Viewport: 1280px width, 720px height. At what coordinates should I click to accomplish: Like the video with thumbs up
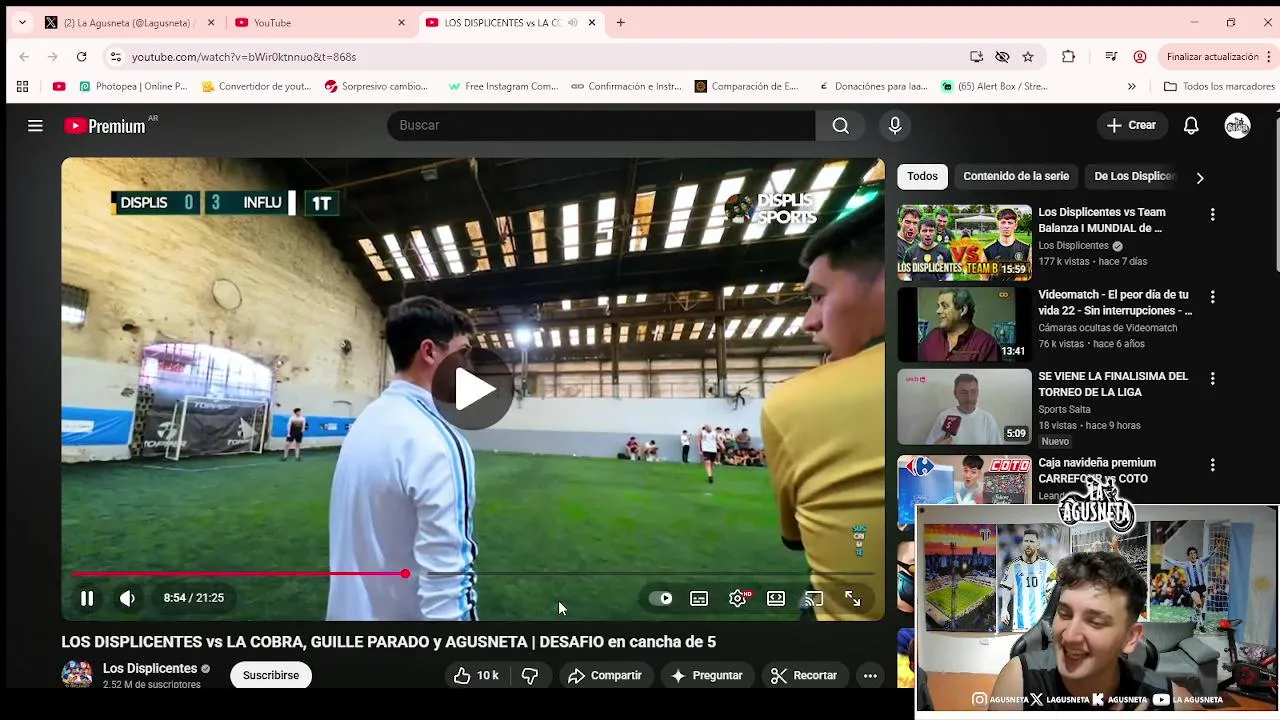(x=476, y=676)
